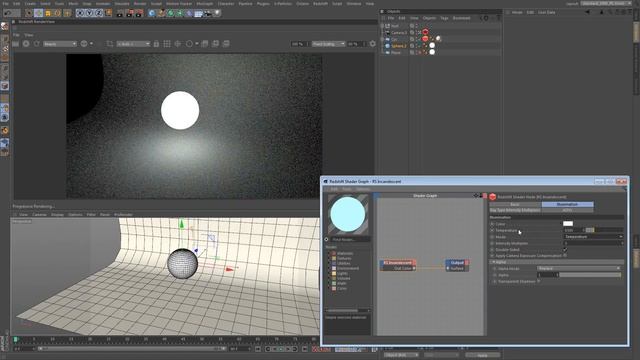Switch to the Illumination tab
The height and width of the screenshot is (360, 640).
[x=567, y=204]
